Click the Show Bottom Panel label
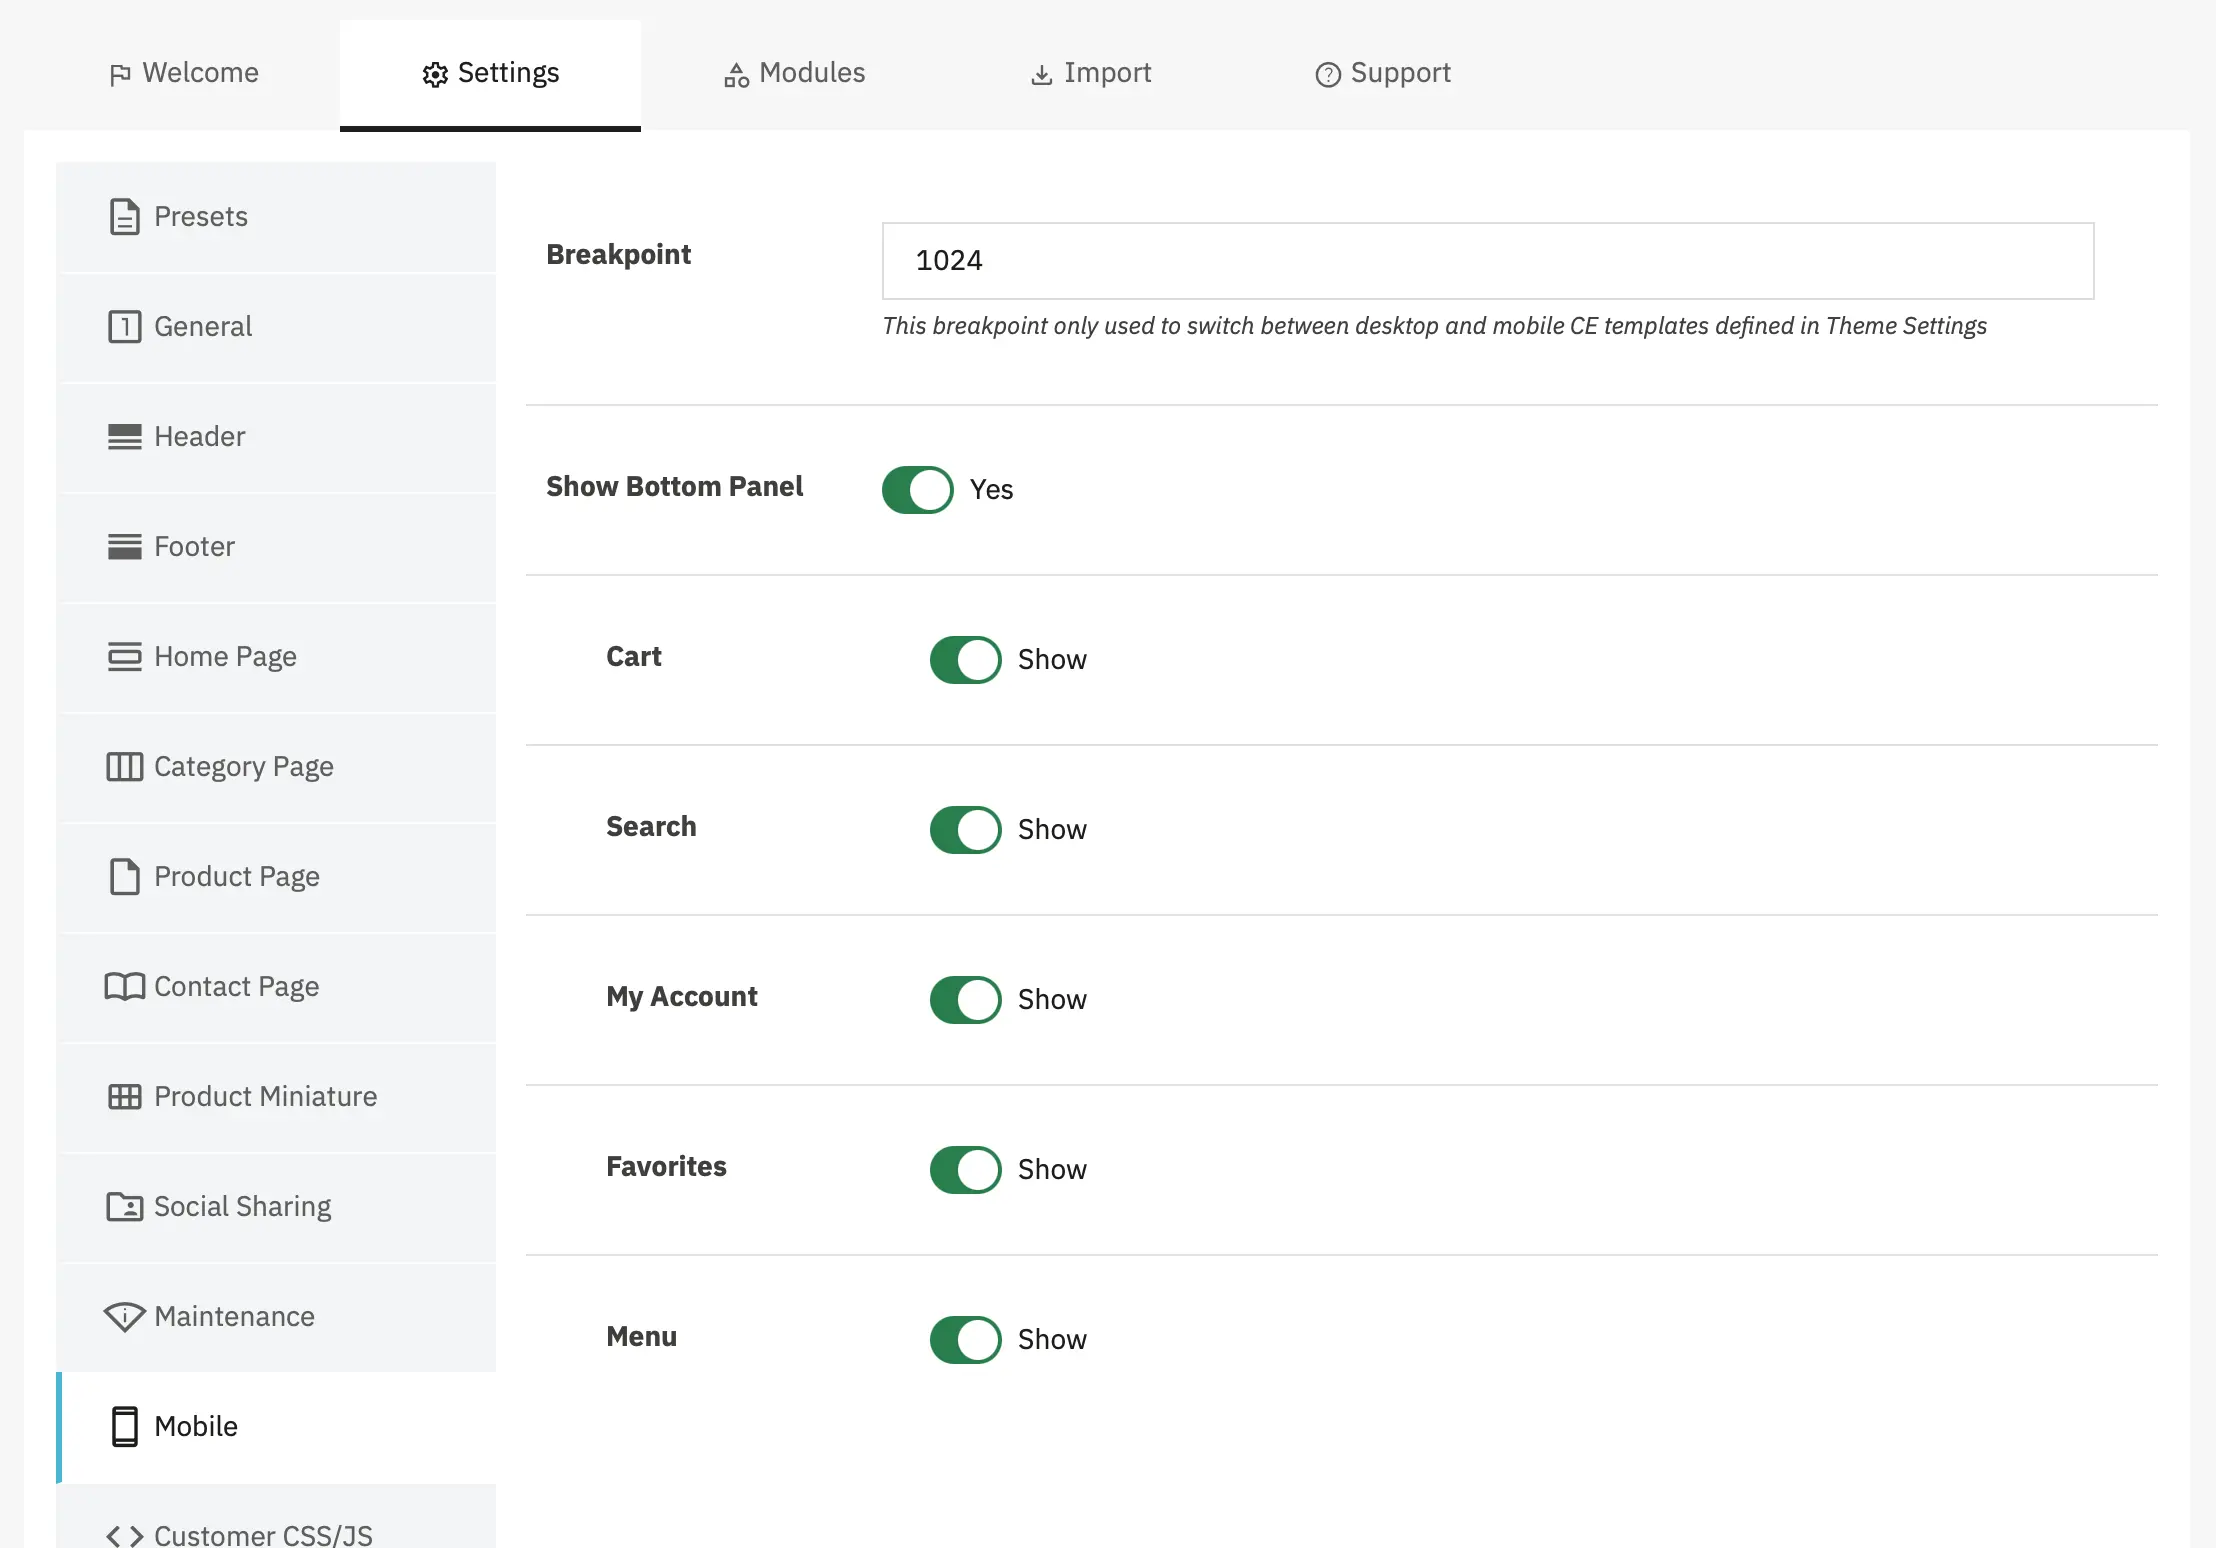This screenshot has height=1548, width=2216. (674, 487)
